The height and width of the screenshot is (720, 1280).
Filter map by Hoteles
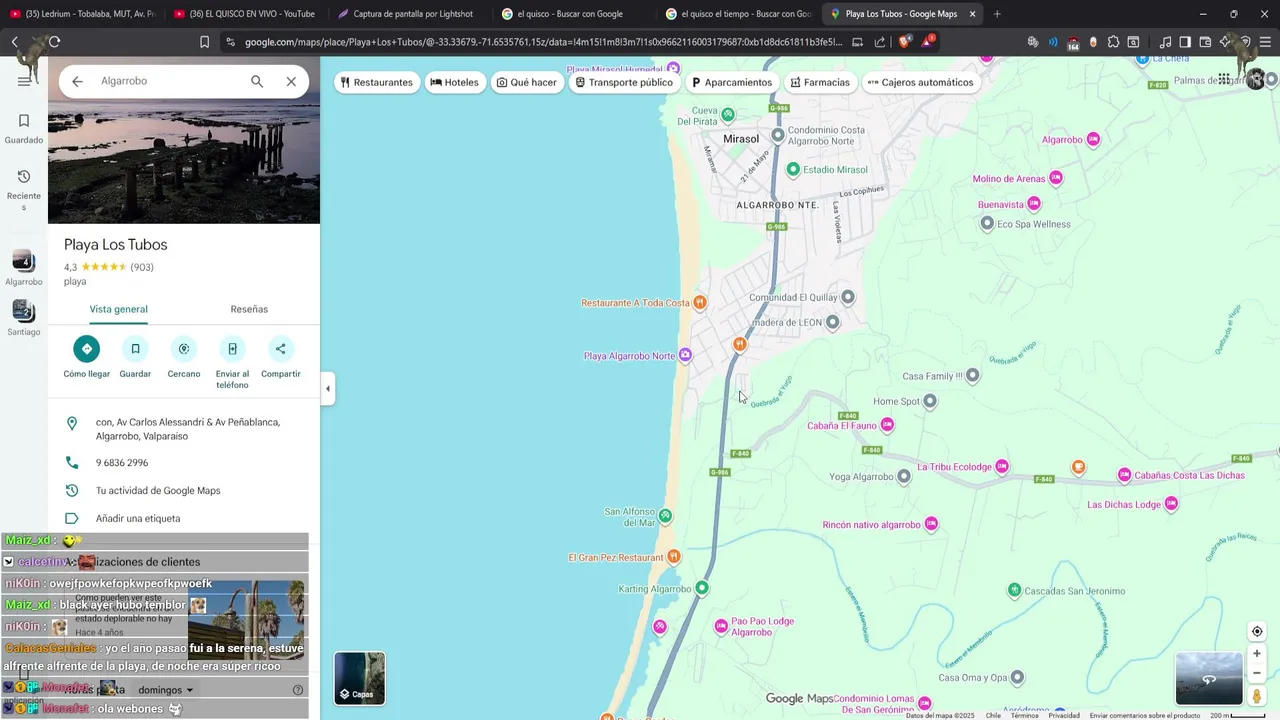(455, 82)
